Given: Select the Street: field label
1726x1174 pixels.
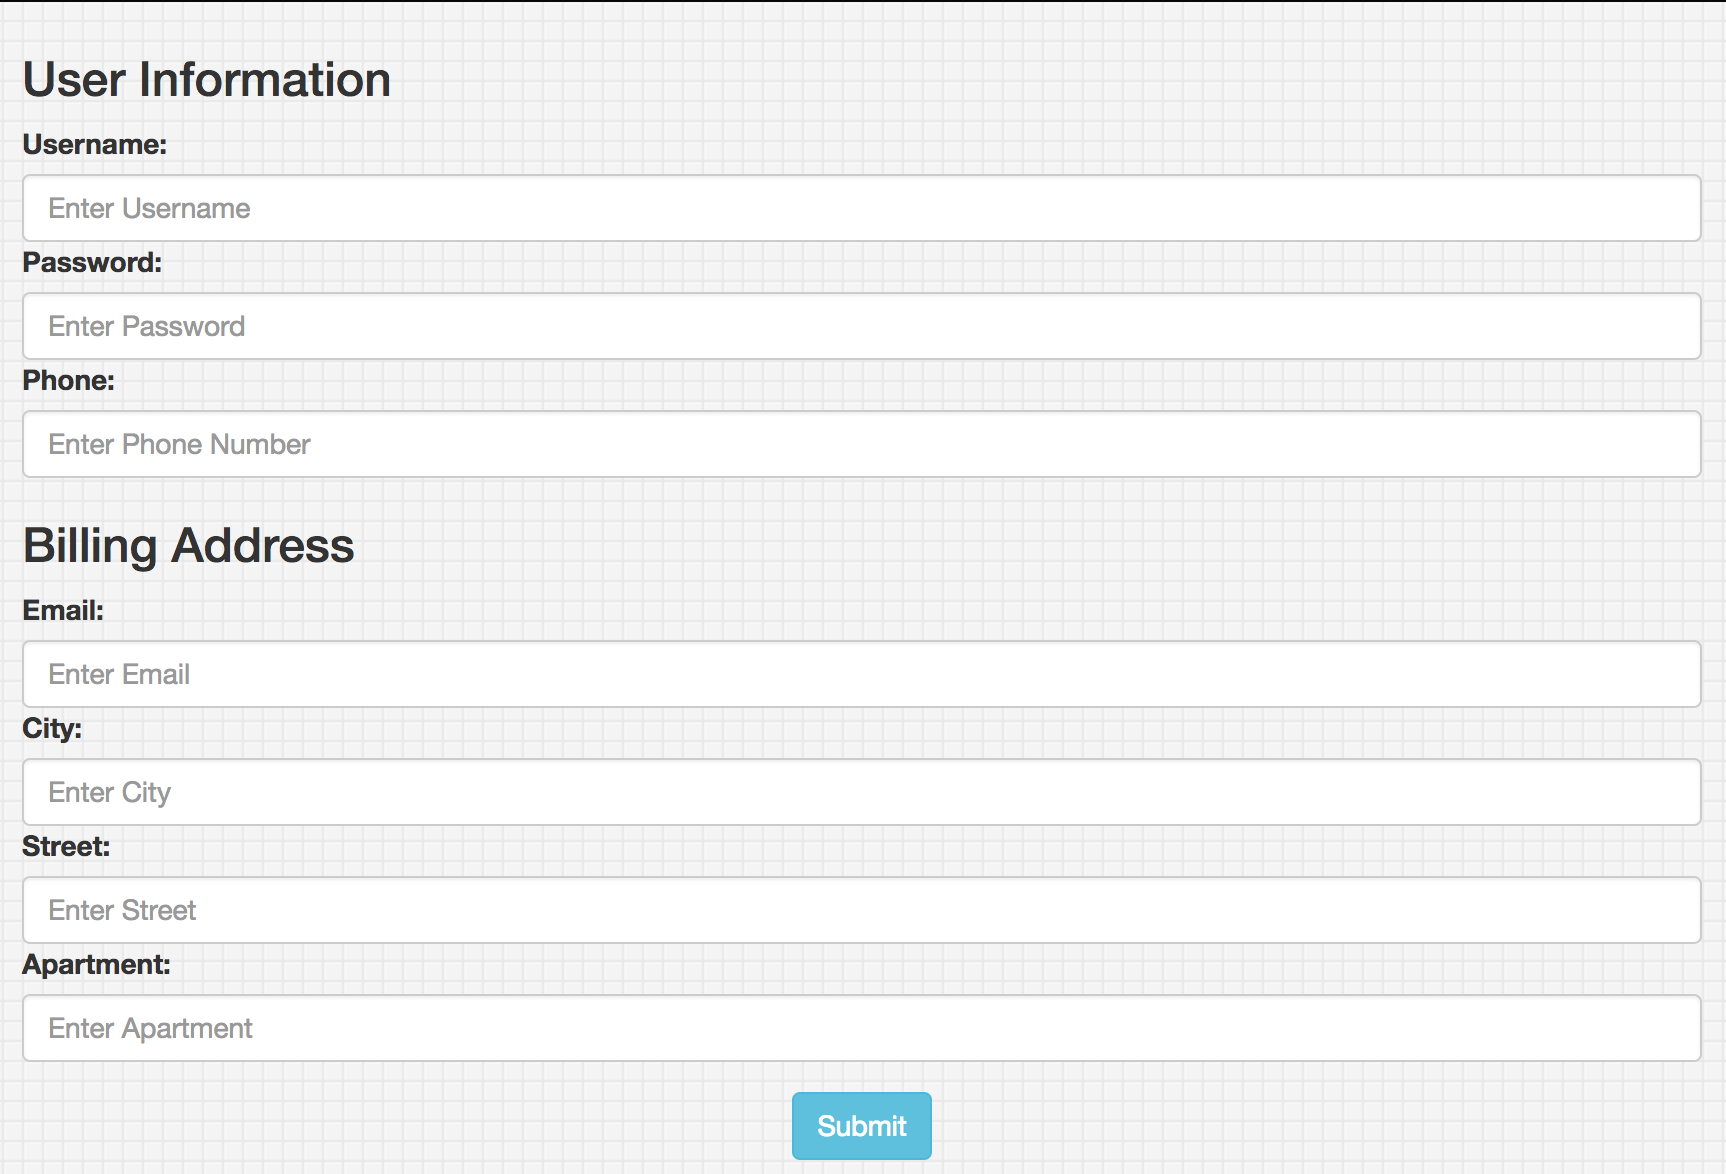Looking at the screenshot, I should coord(66,846).
